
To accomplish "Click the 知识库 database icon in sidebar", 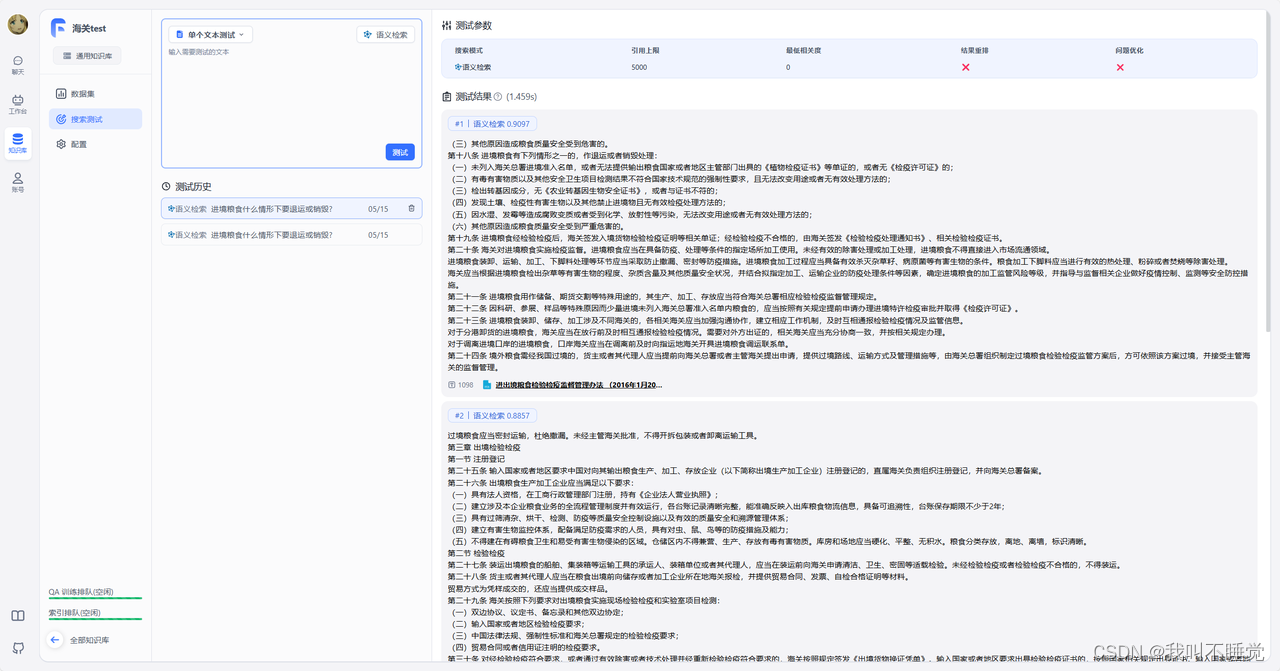I will click(18, 142).
